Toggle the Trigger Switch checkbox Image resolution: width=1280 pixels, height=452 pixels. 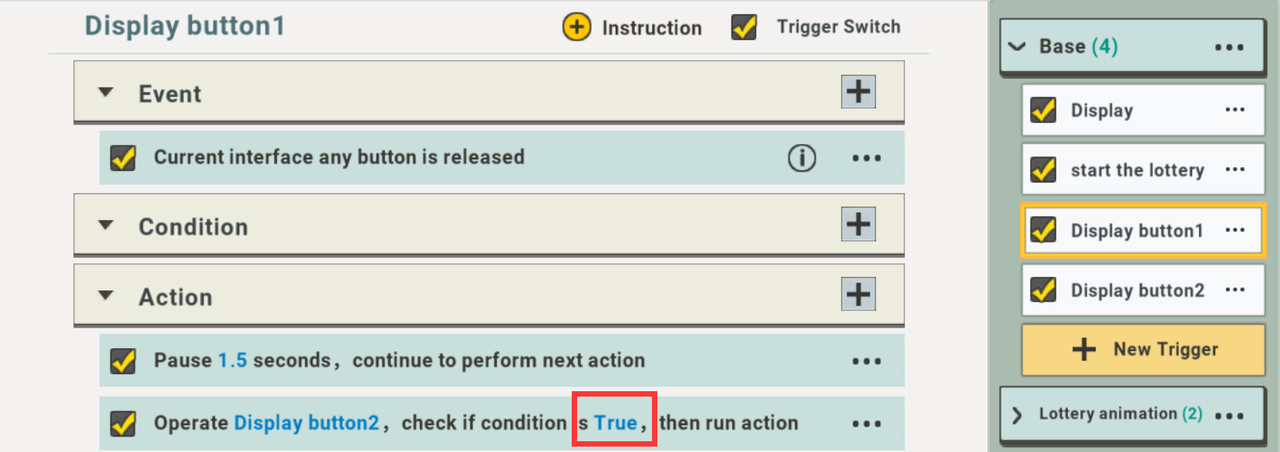(x=744, y=27)
